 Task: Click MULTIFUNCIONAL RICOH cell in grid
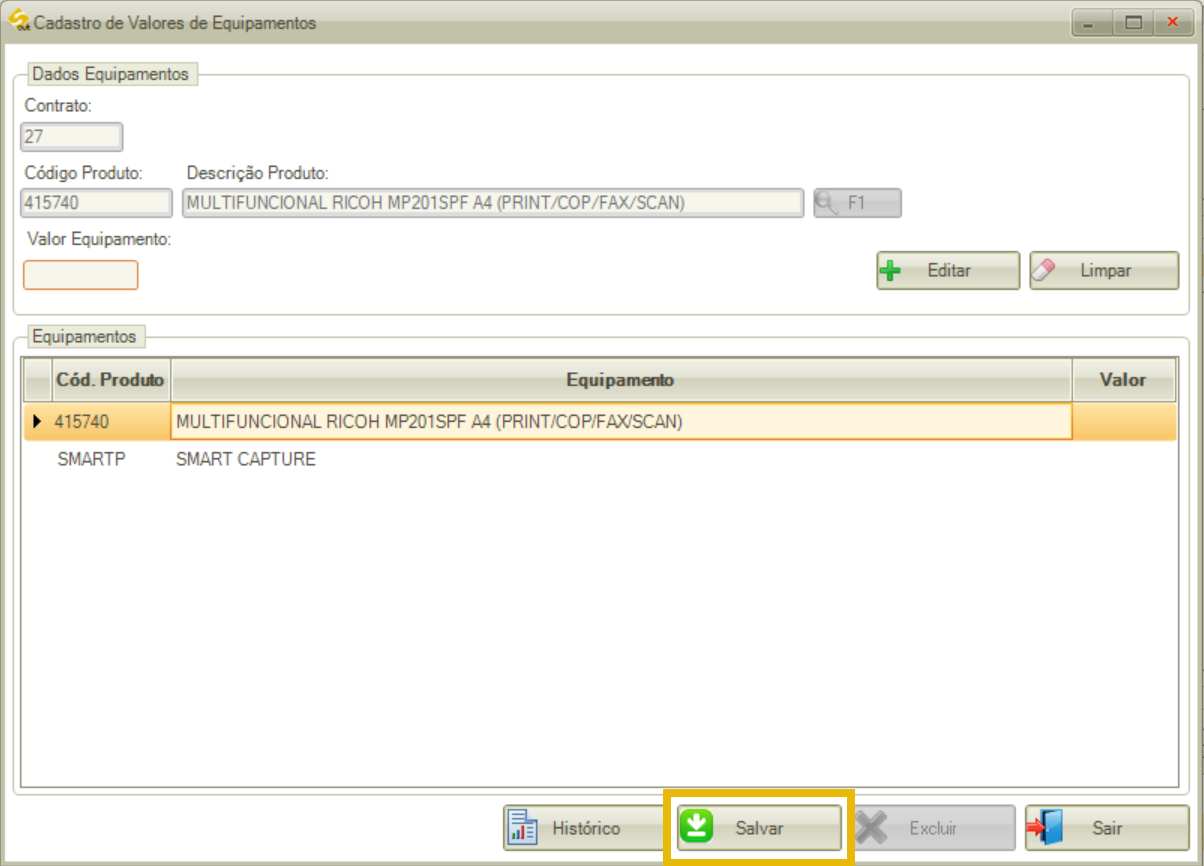click(621, 422)
